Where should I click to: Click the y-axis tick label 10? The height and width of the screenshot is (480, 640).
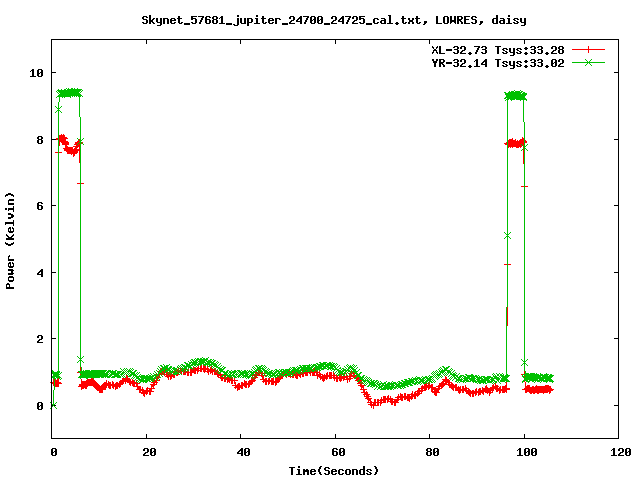point(36,73)
